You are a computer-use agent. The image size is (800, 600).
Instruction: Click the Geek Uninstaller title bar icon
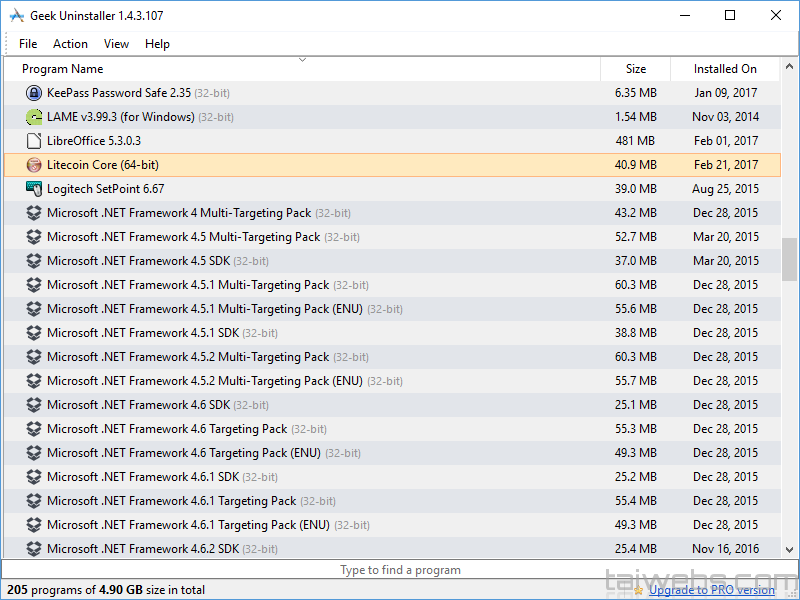(16, 16)
